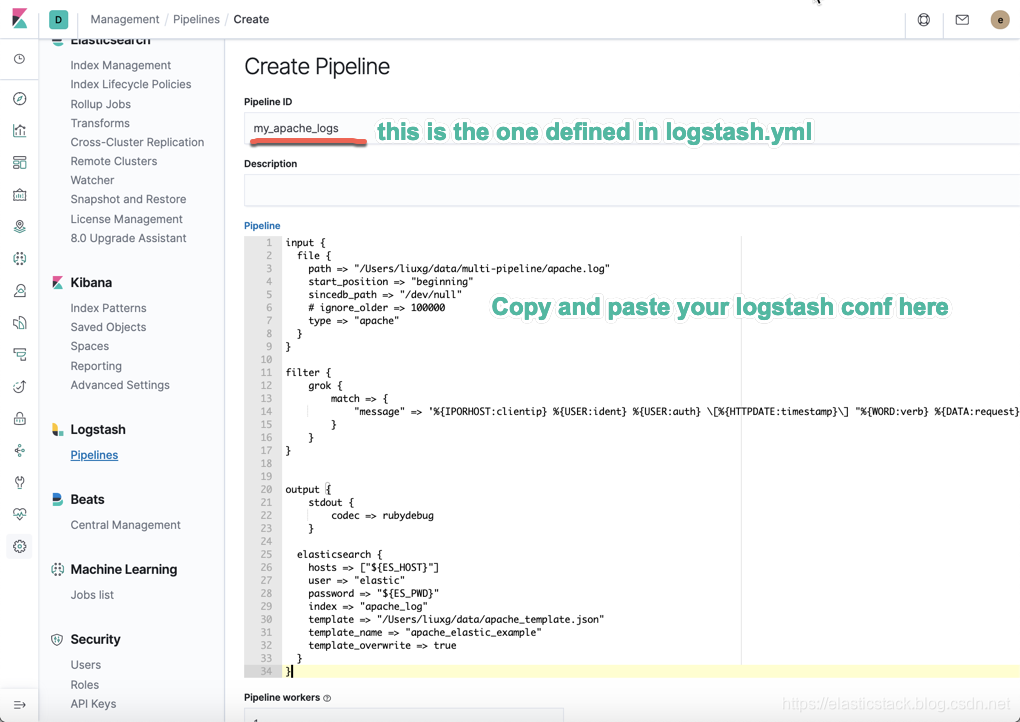Expand the side navigation

tap(20, 705)
